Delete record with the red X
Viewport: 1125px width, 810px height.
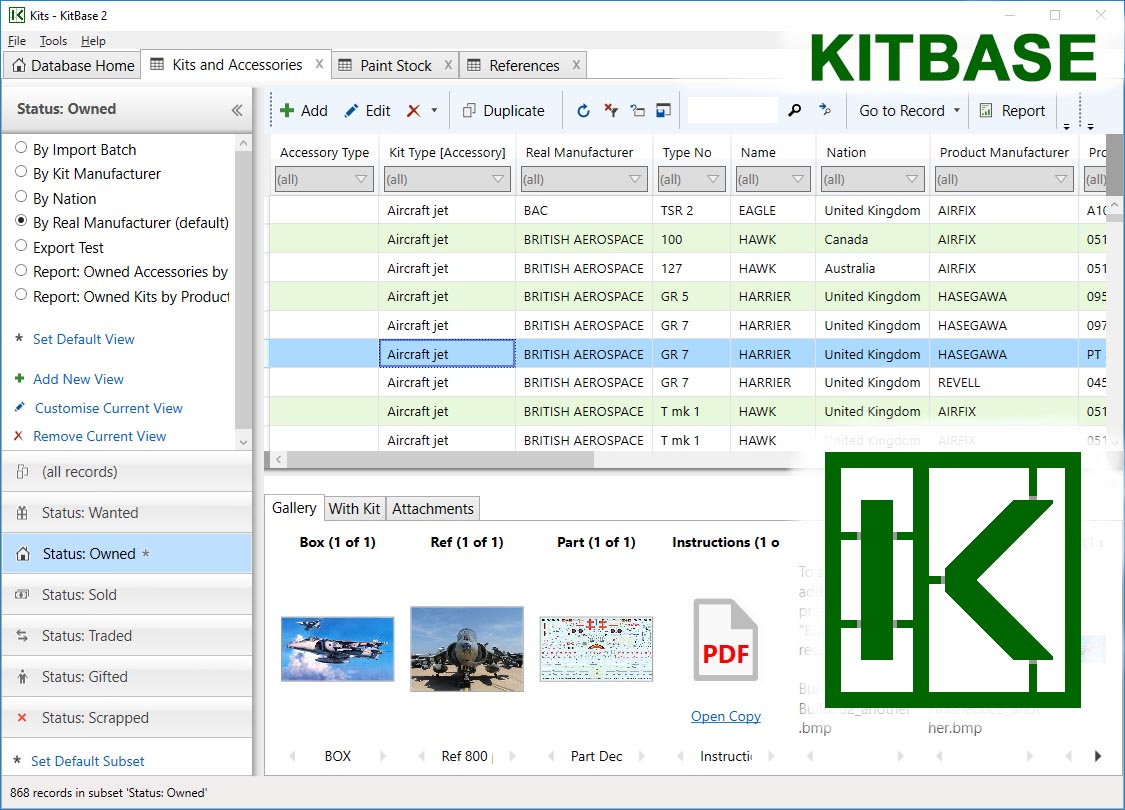(x=413, y=110)
